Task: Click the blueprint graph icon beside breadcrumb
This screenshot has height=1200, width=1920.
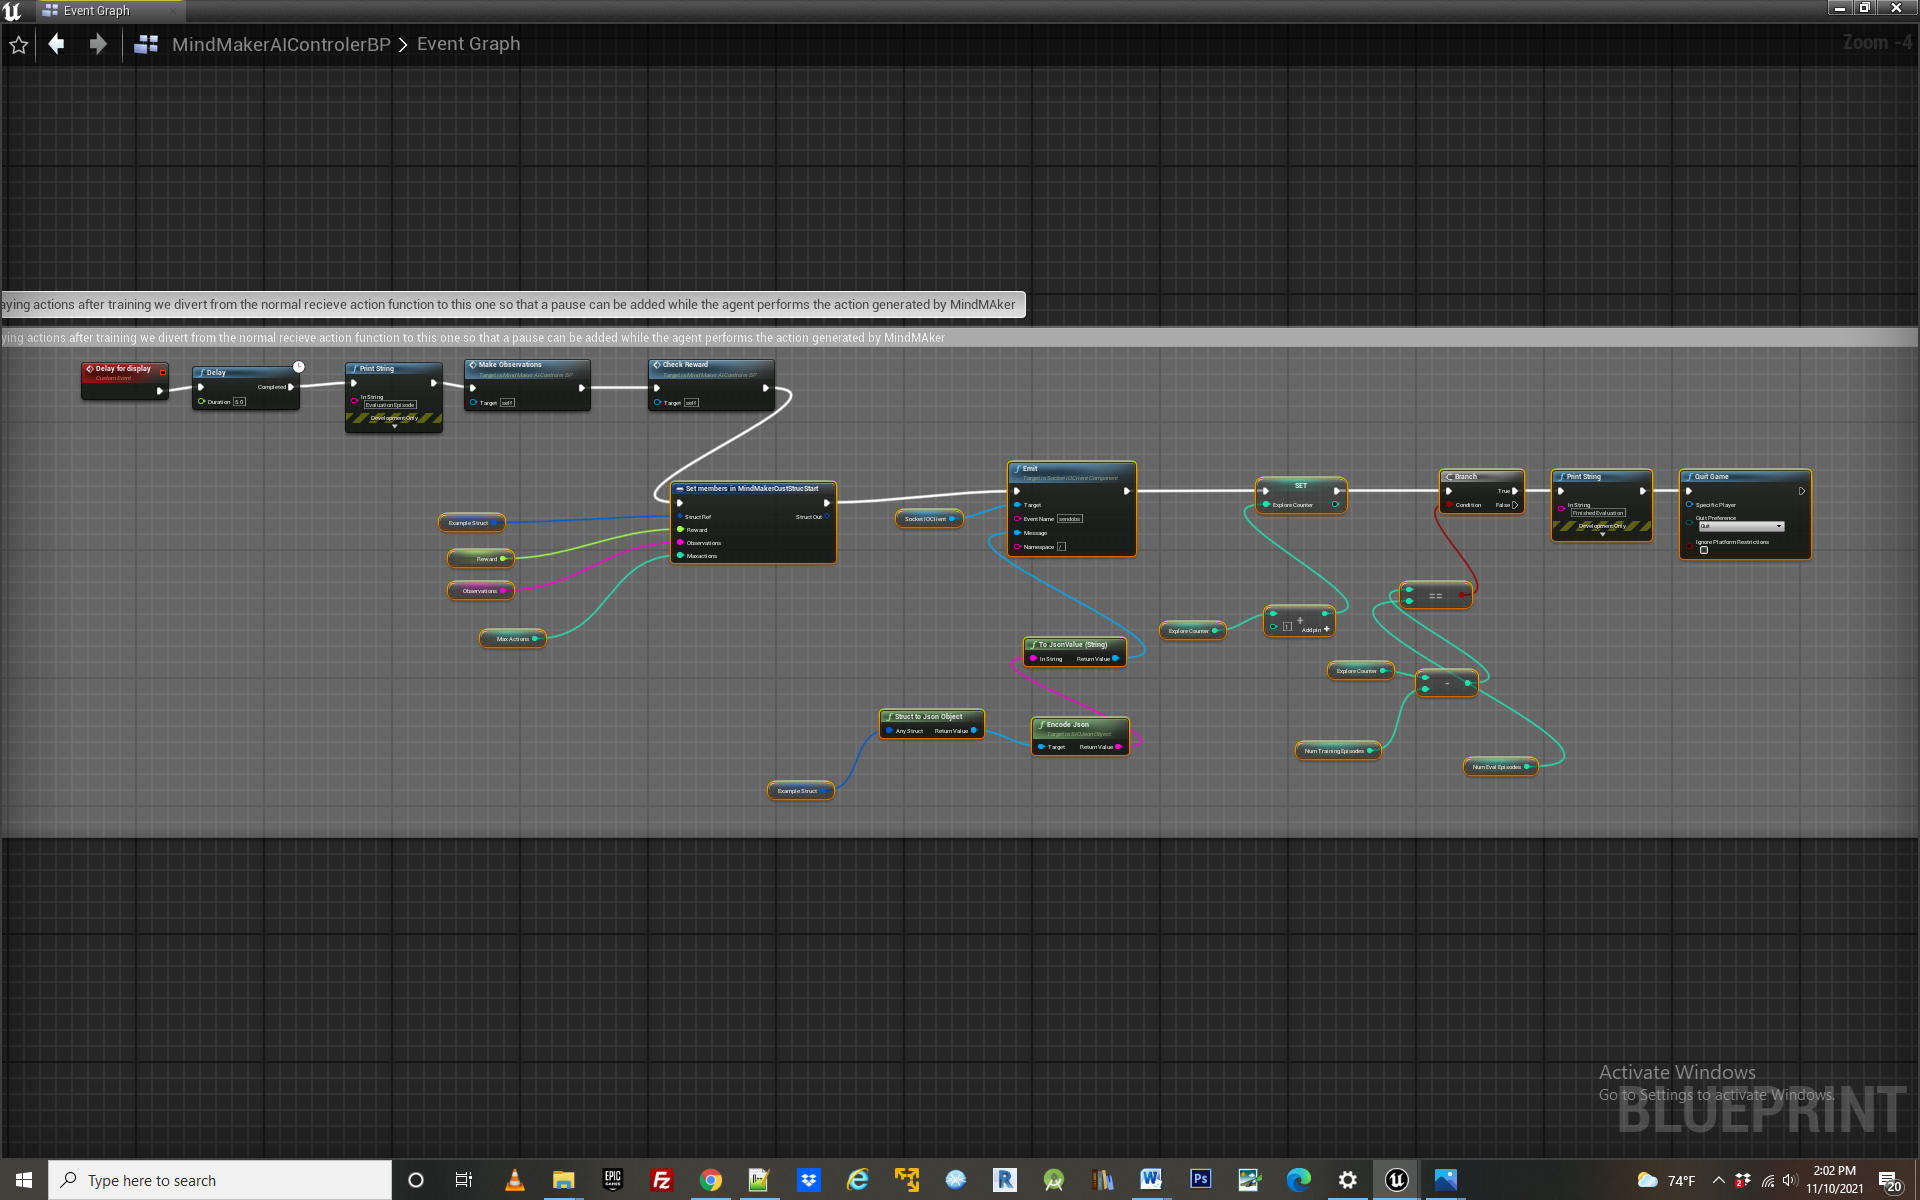Action: click(x=146, y=44)
